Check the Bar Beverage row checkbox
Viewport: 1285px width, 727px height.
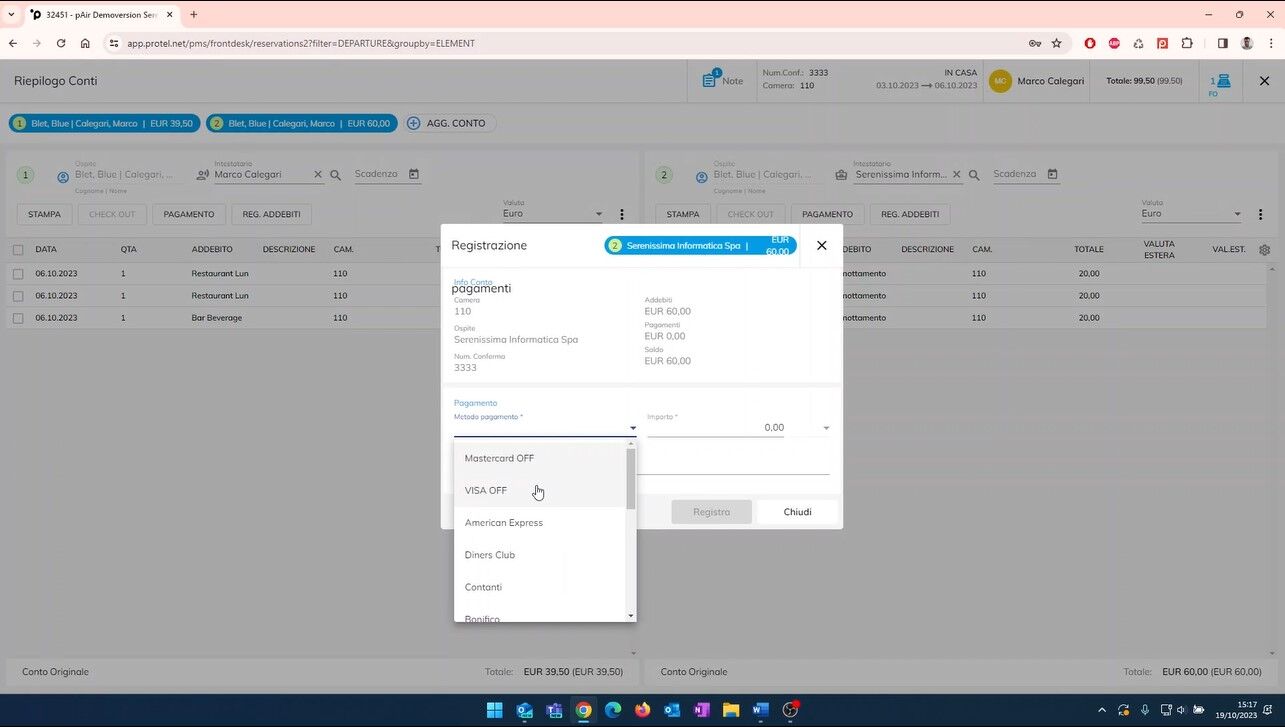(x=18, y=318)
